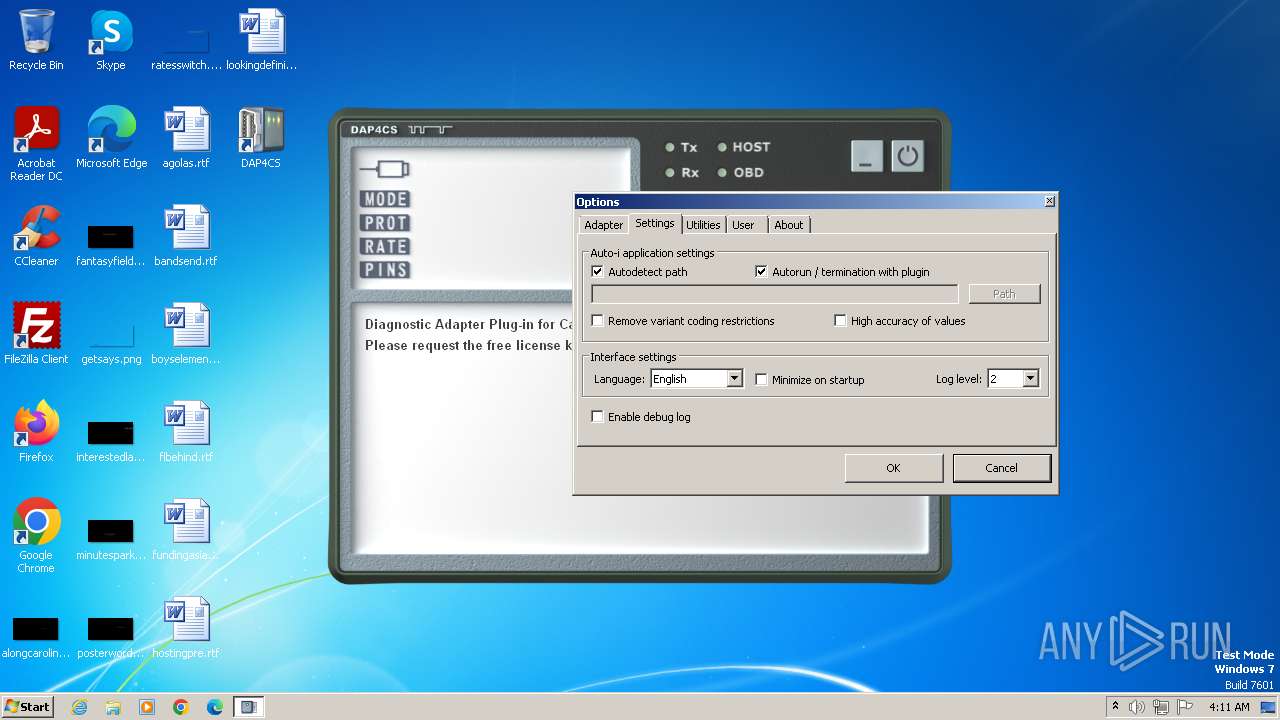1280x720 pixels.
Task: Click the connector plug icon in DAP4CS
Action: tap(385, 169)
